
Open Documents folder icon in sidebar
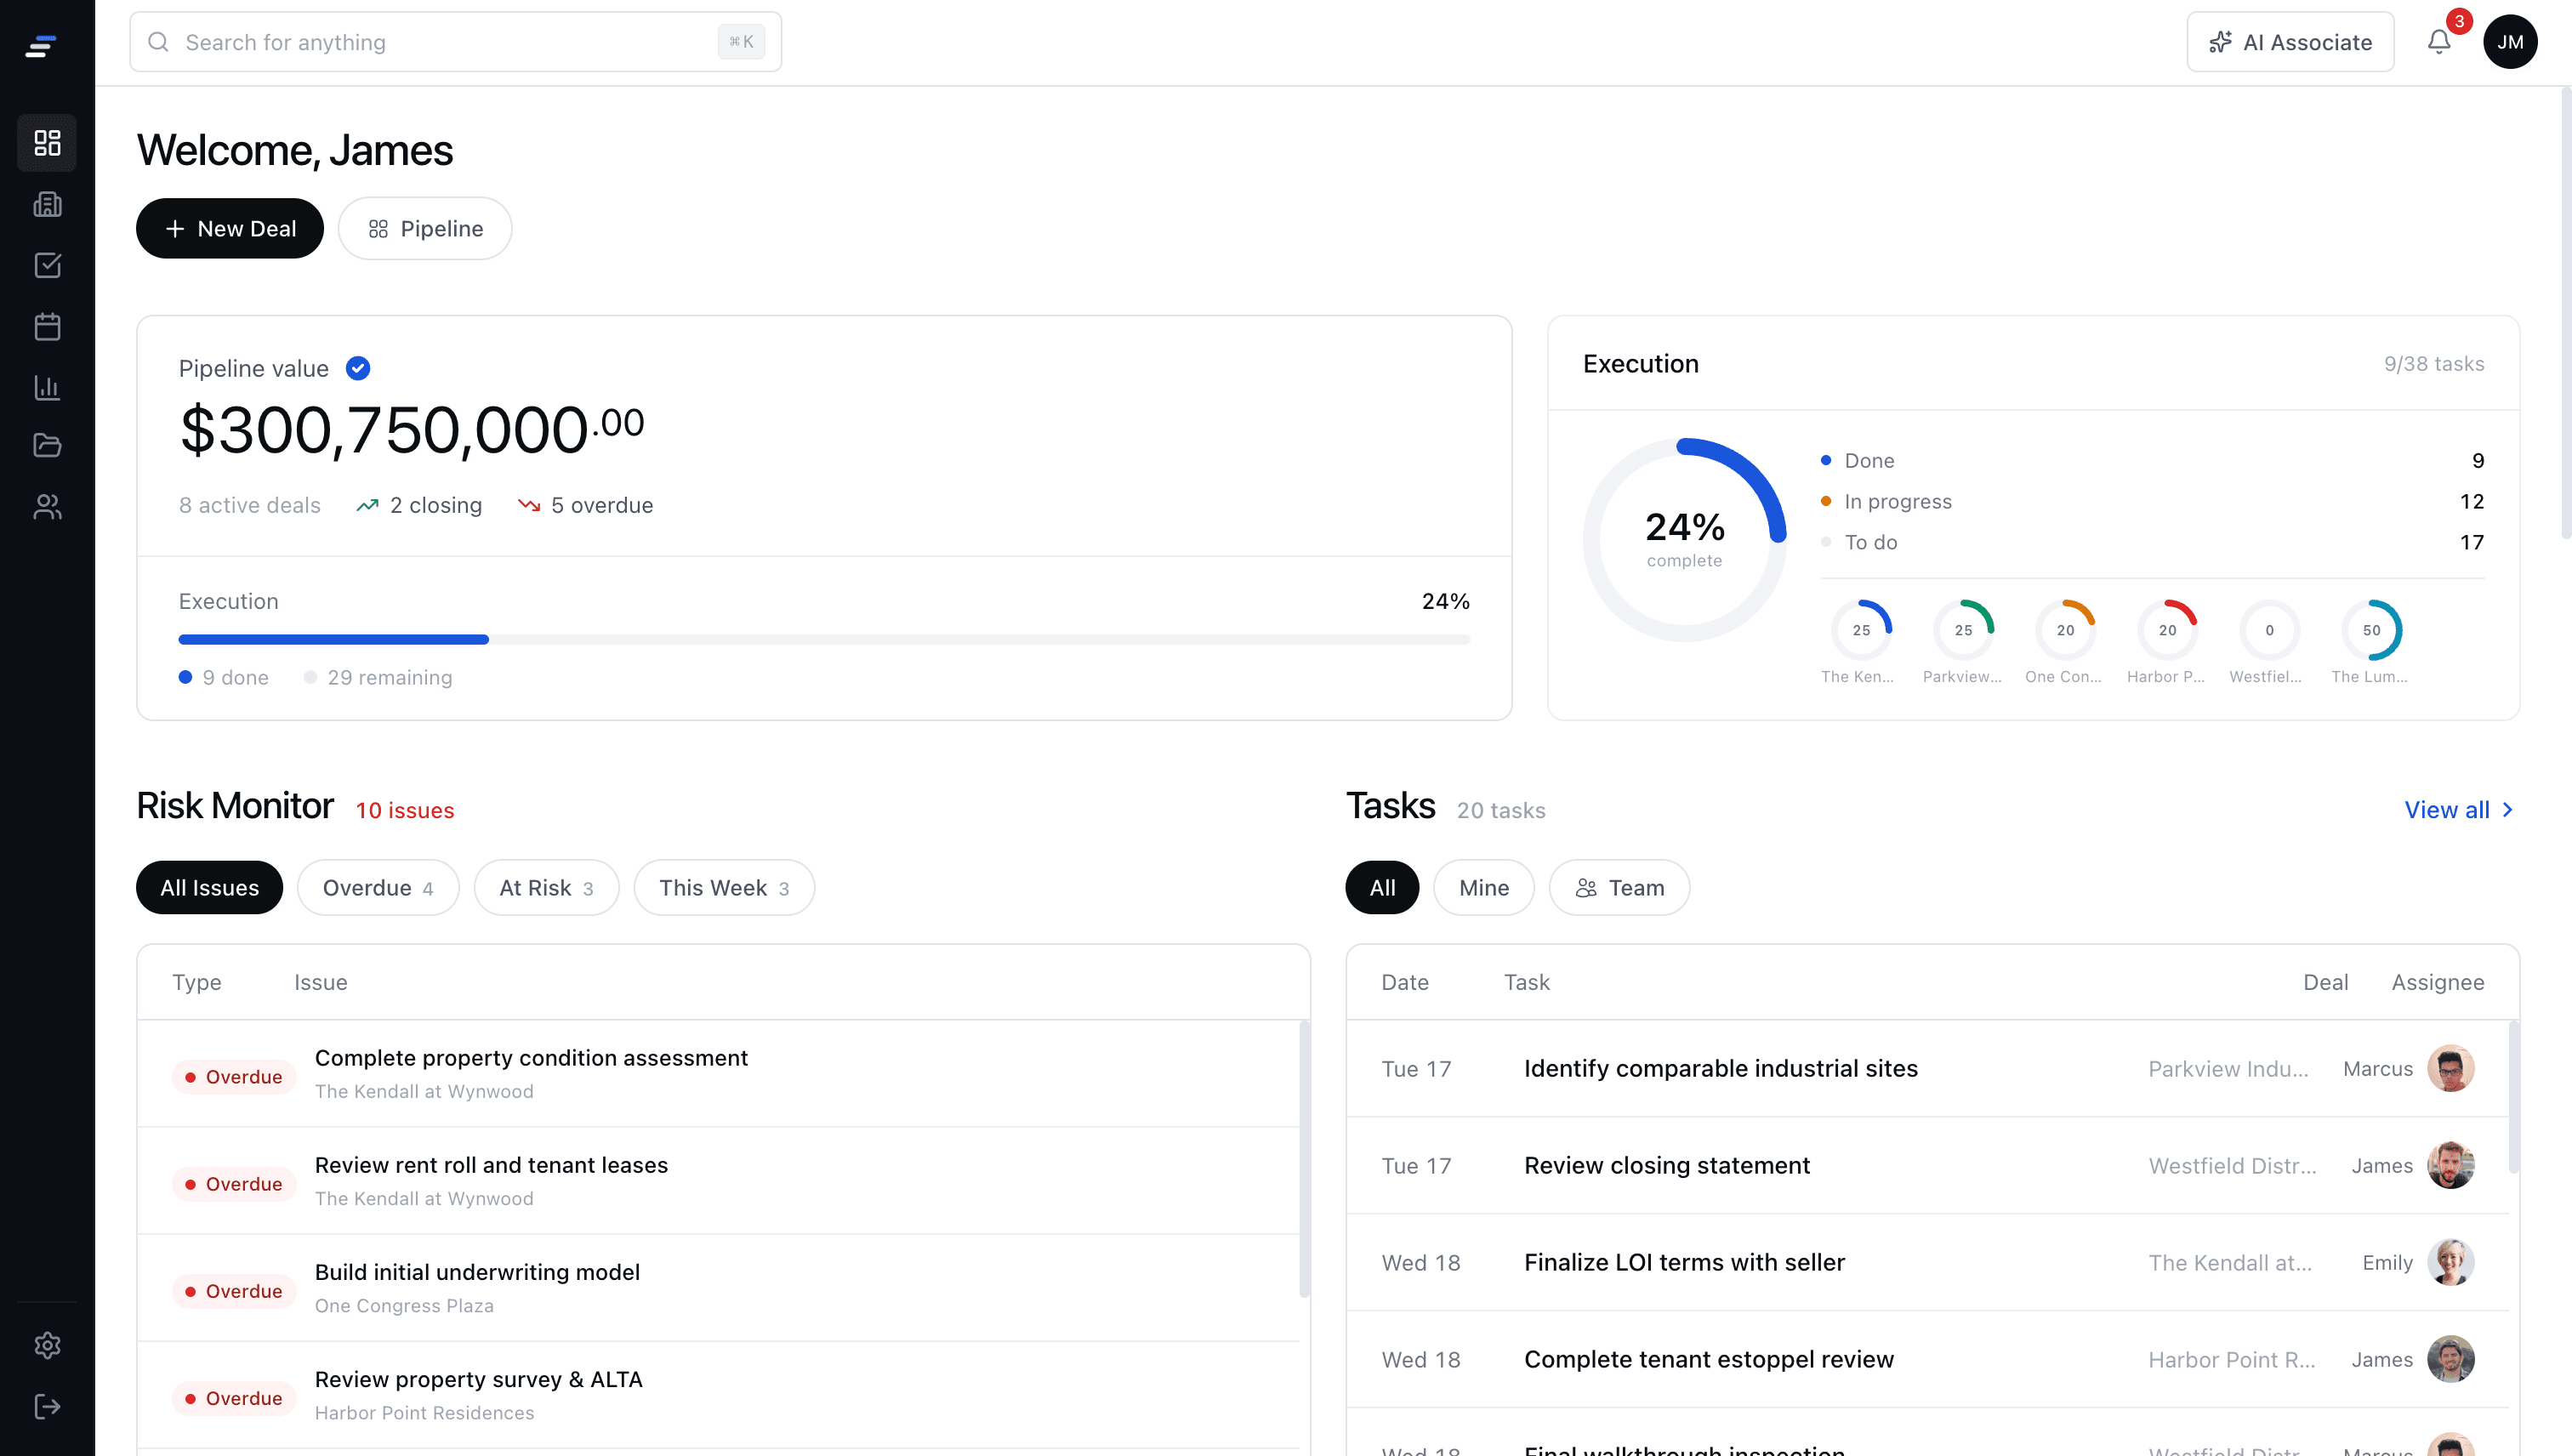click(x=47, y=446)
